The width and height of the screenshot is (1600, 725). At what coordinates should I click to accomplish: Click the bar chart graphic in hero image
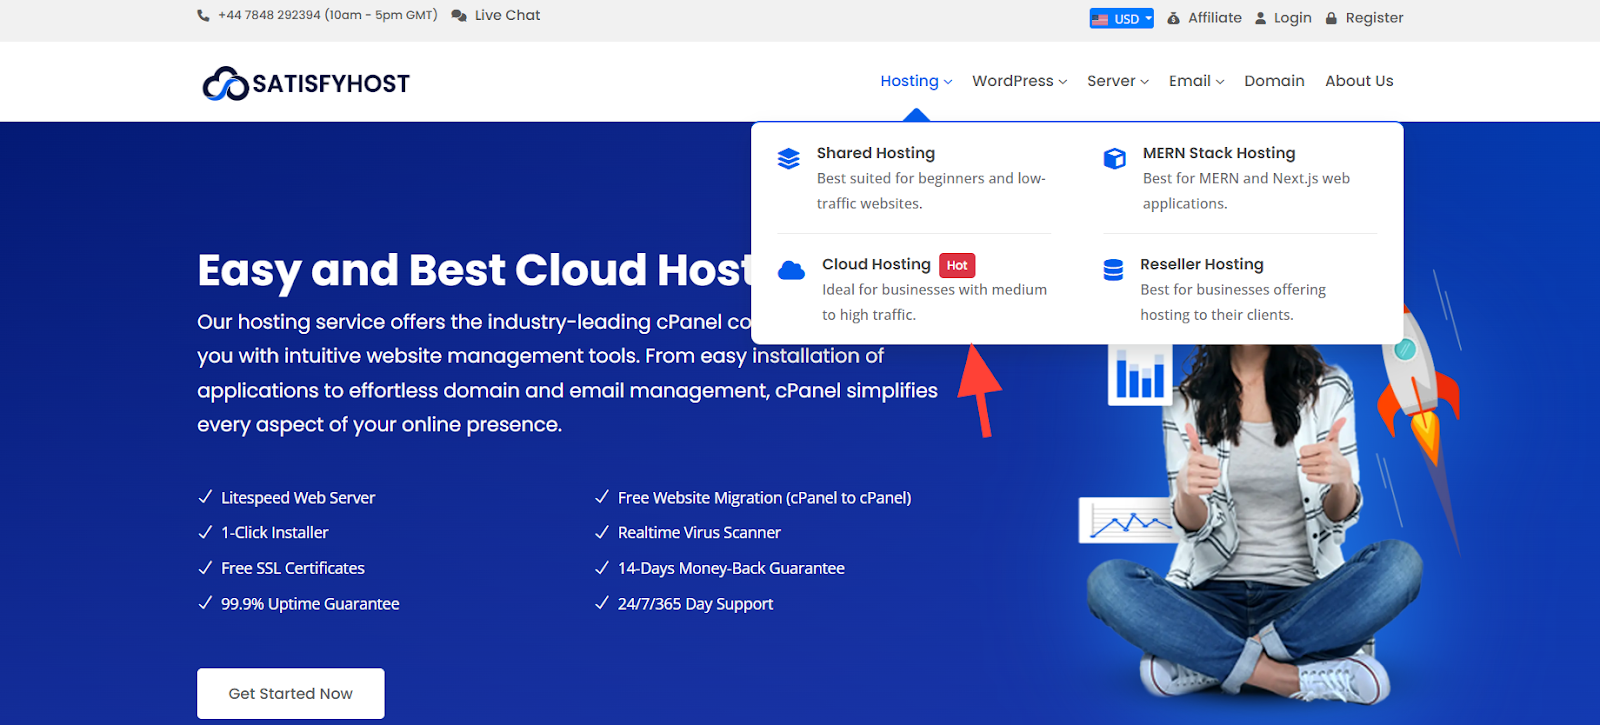click(1140, 374)
